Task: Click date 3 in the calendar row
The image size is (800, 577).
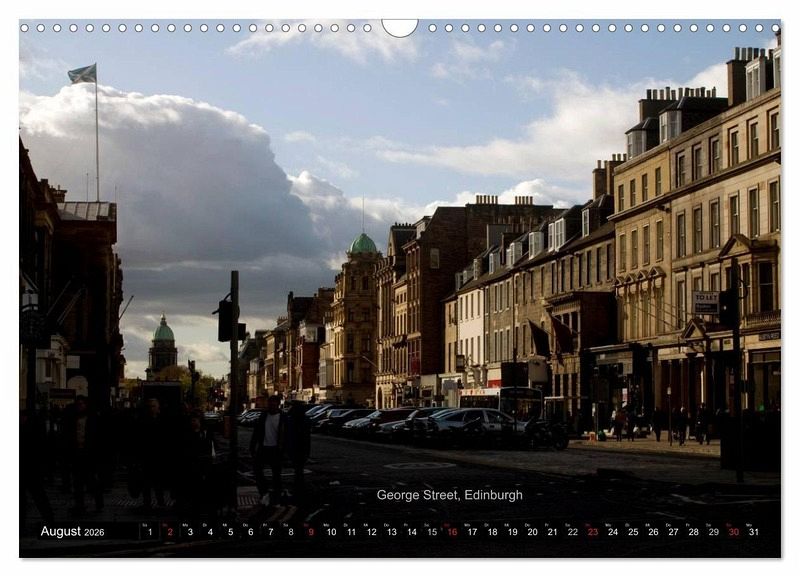Action: pos(190,532)
